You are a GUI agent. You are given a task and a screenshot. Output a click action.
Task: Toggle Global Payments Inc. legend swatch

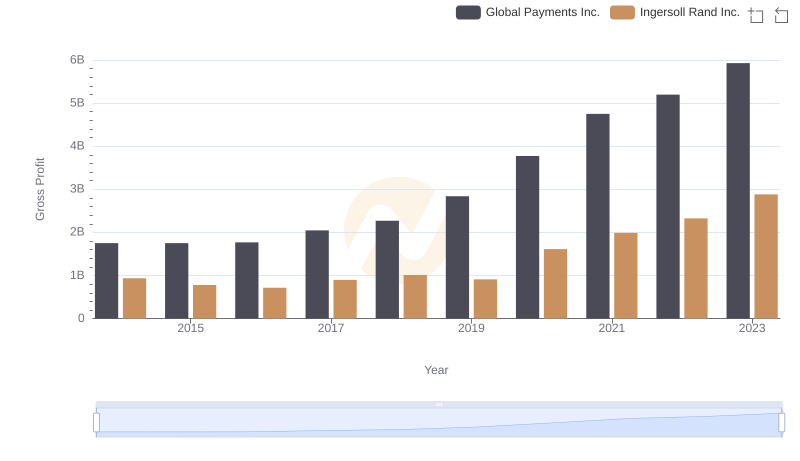pyautogui.click(x=468, y=12)
